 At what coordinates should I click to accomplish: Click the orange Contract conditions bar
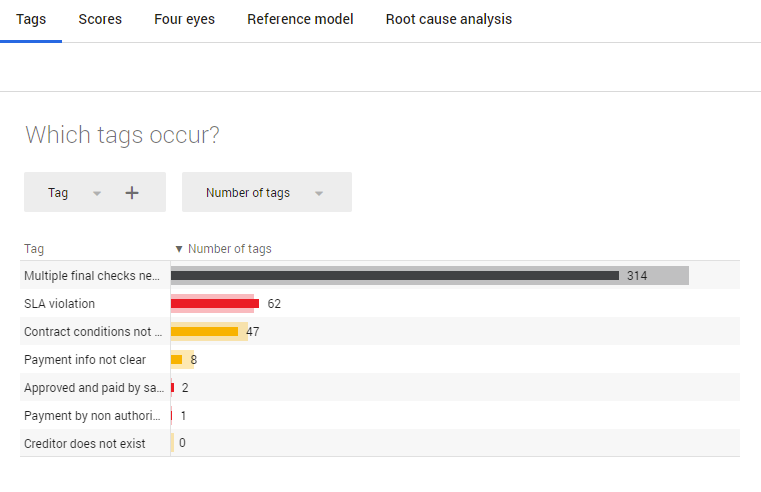[205, 331]
